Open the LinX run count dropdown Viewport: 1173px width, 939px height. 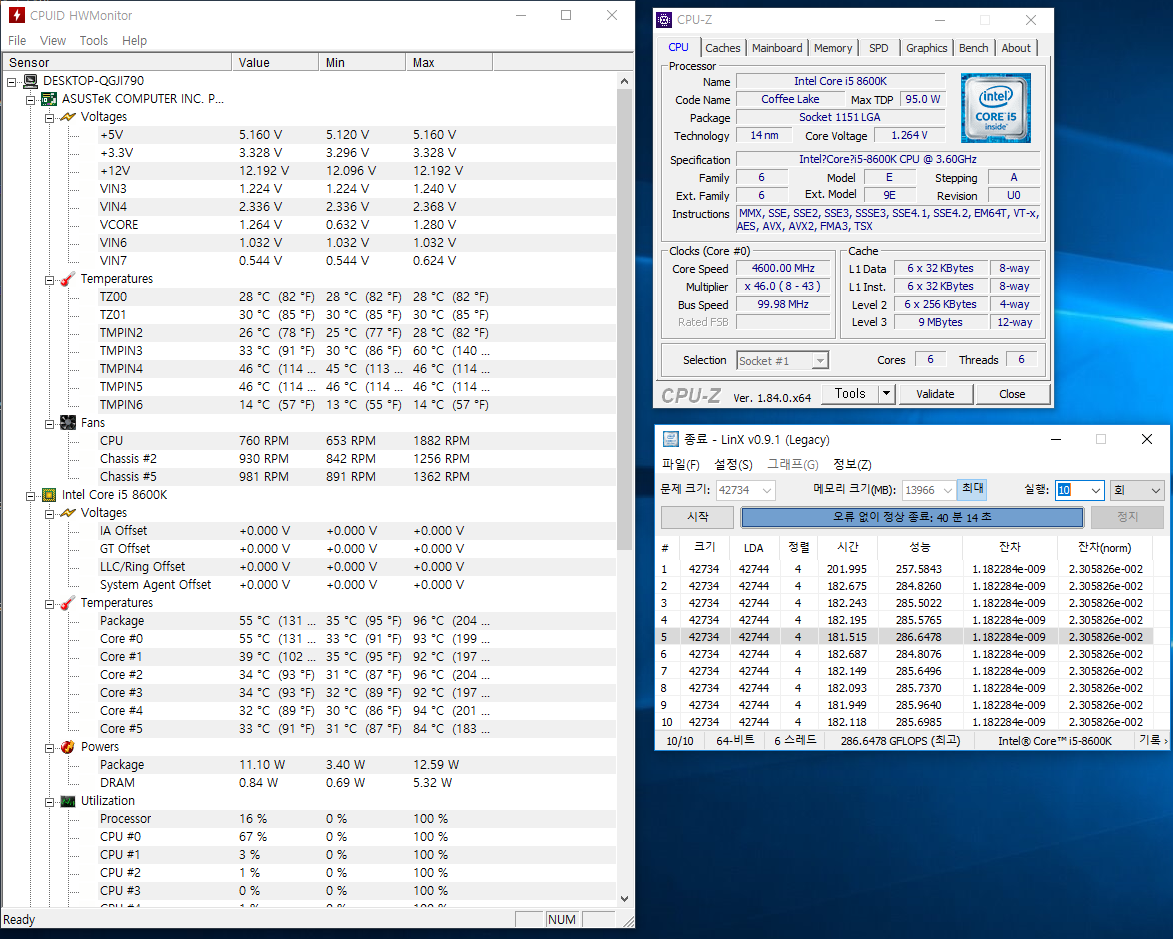click(x=1096, y=490)
